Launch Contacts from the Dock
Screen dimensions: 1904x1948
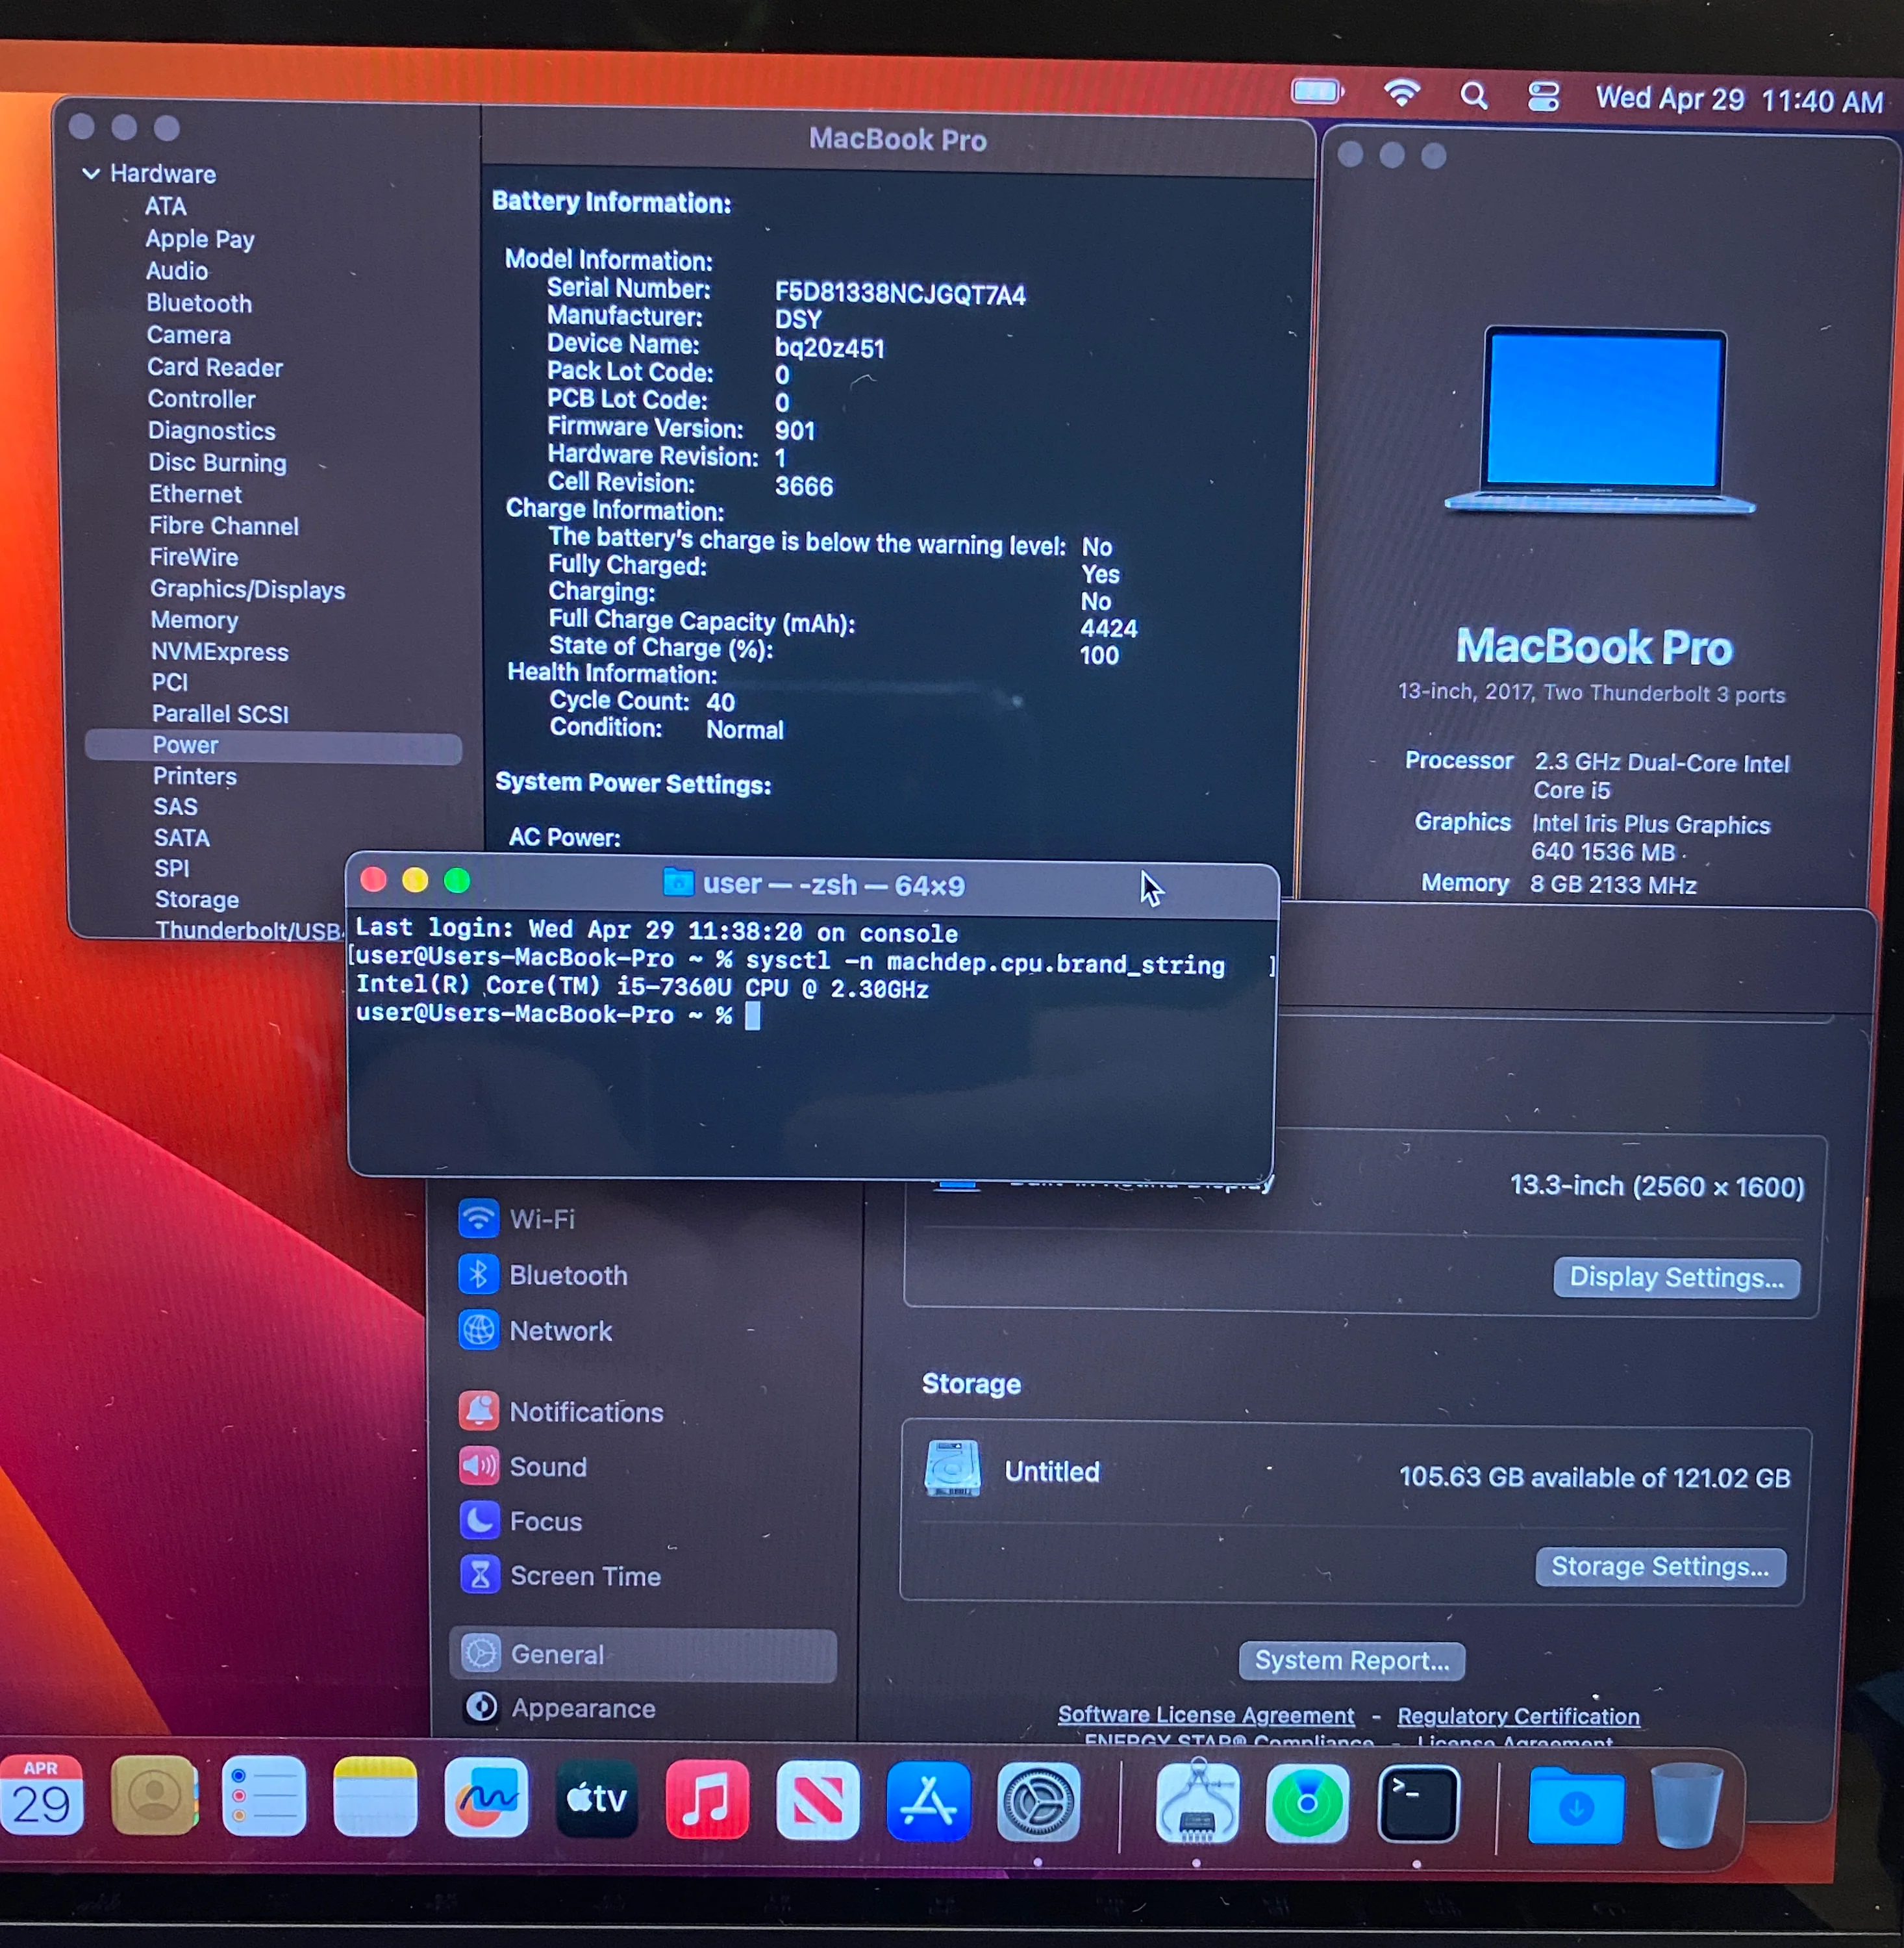(154, 1797)
